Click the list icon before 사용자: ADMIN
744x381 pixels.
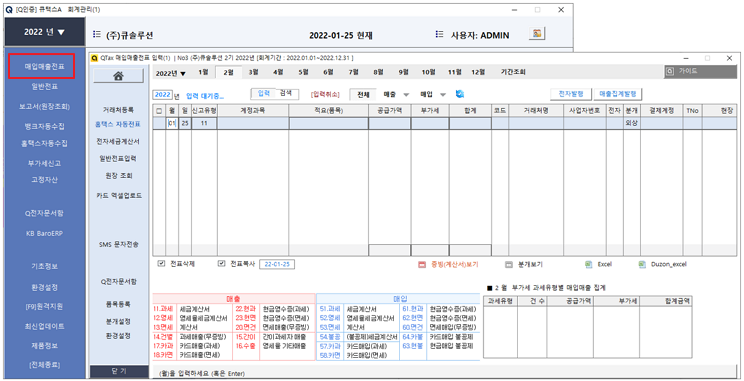click(439, 34)
